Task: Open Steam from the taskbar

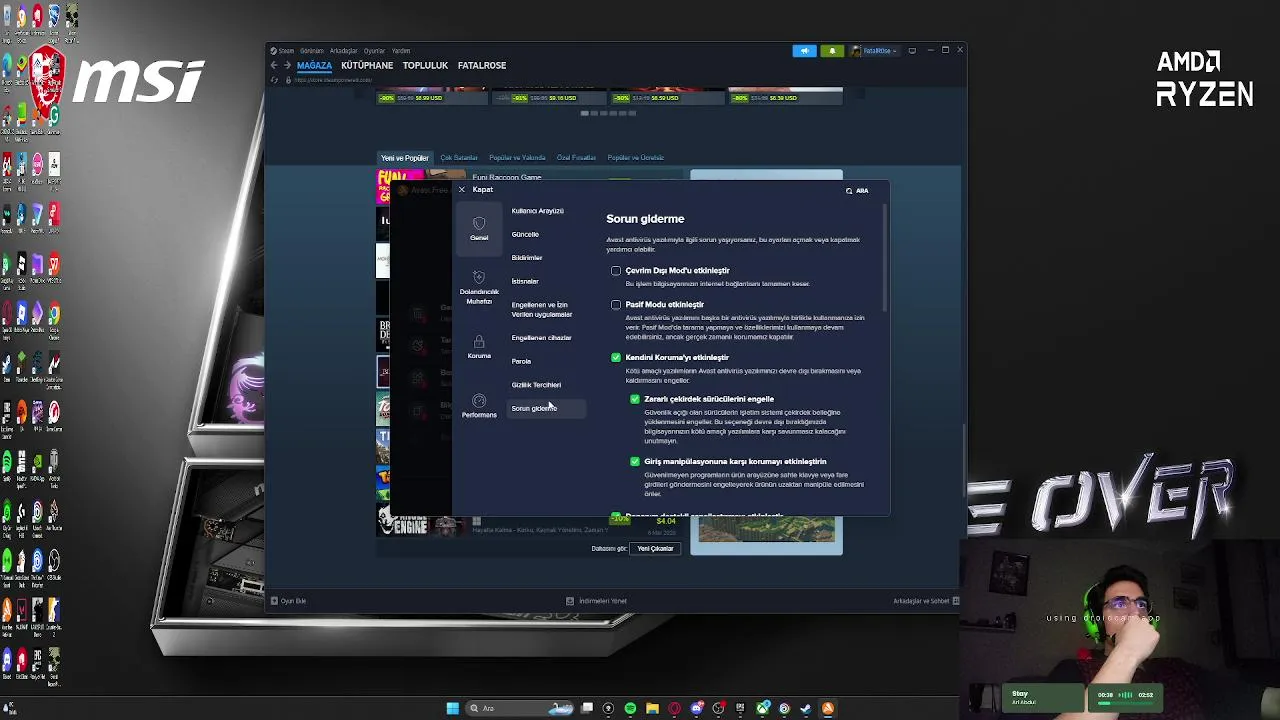Action: click(806, 708)
